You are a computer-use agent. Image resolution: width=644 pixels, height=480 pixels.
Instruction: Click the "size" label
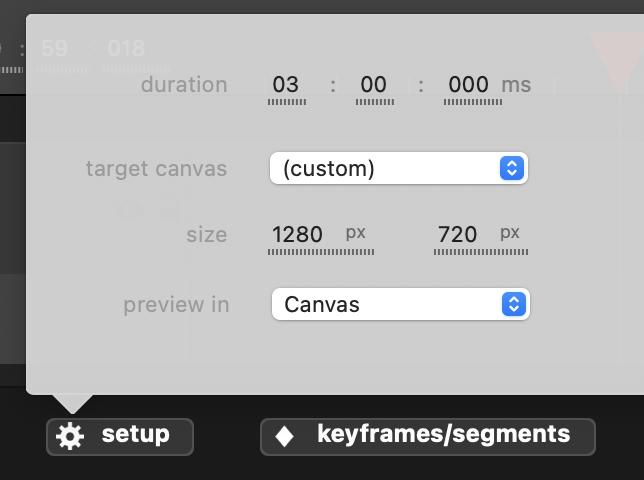click(206, 235)
